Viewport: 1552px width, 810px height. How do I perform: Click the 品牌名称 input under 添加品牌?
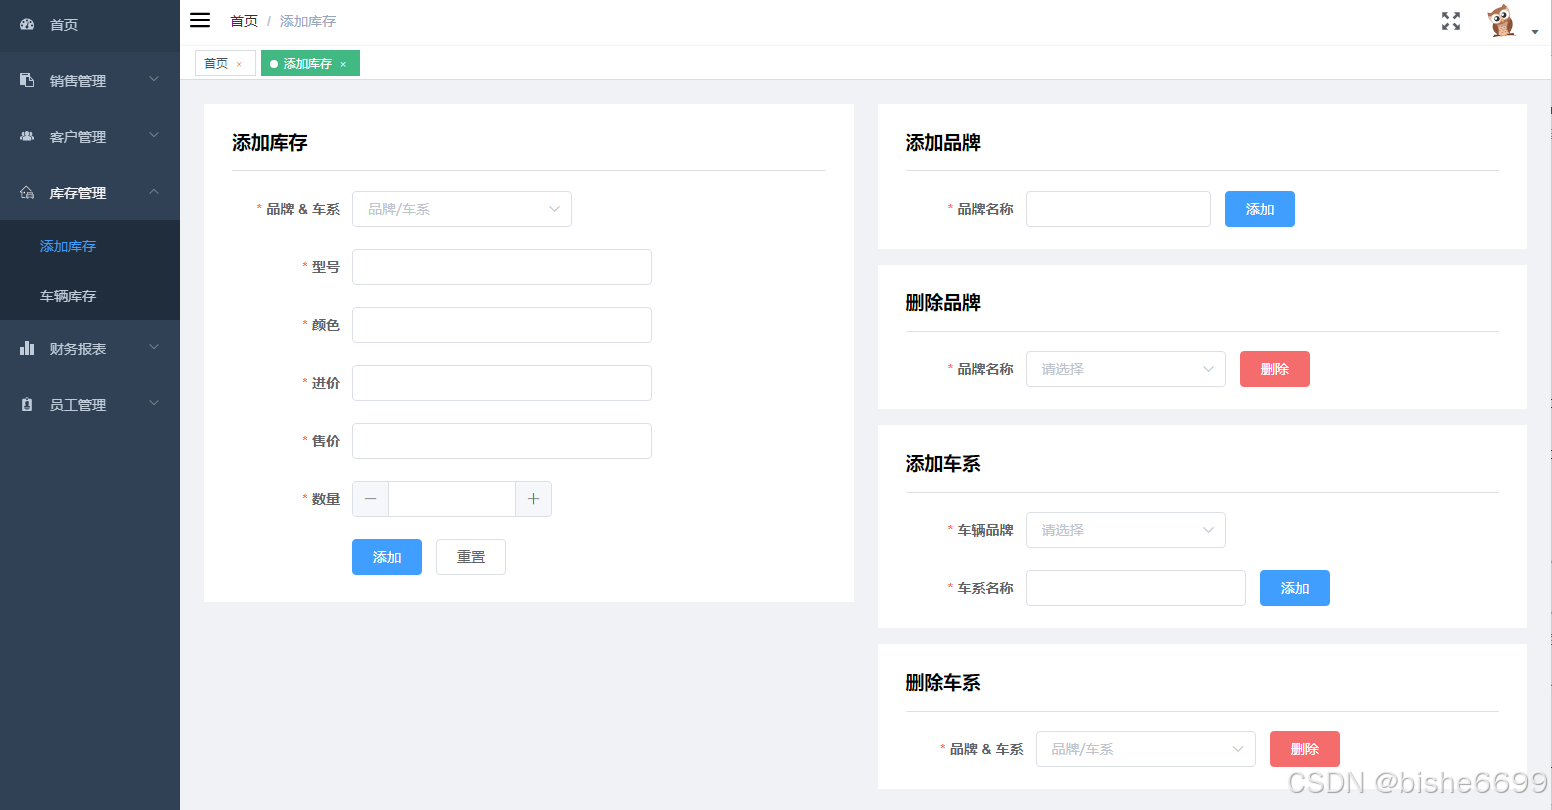click(x=1117, y=208)
